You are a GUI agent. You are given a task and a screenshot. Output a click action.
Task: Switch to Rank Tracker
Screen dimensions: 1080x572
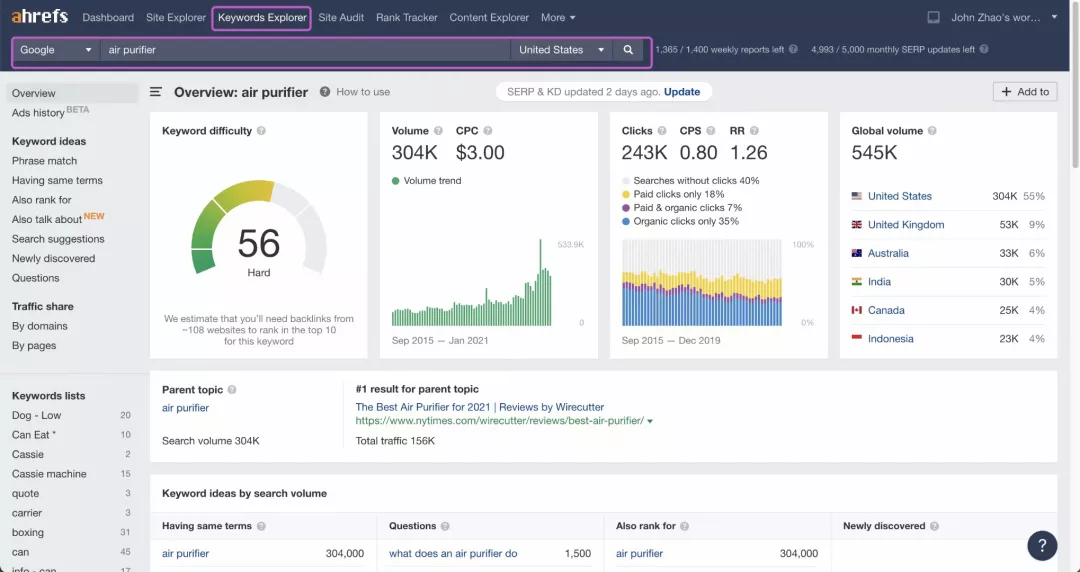(x=406, y=17)
